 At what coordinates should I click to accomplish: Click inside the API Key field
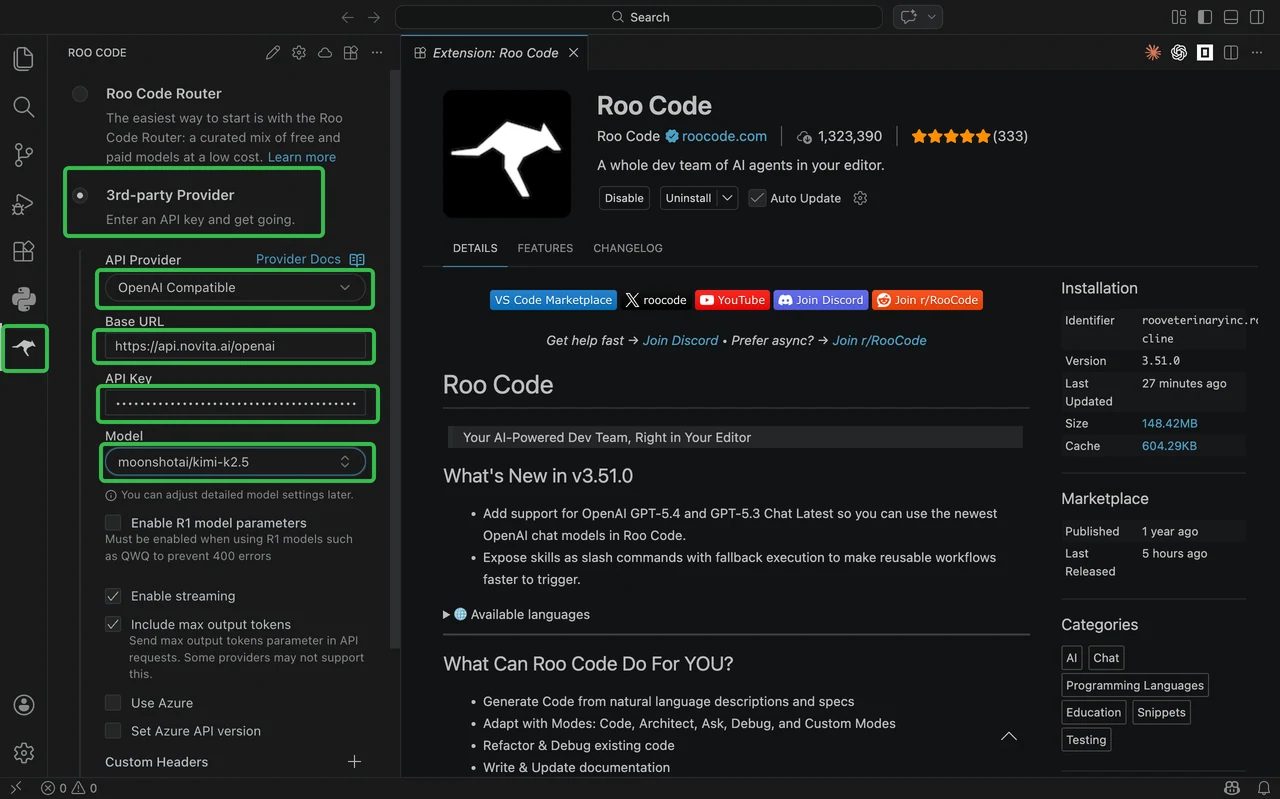point(235,404)
